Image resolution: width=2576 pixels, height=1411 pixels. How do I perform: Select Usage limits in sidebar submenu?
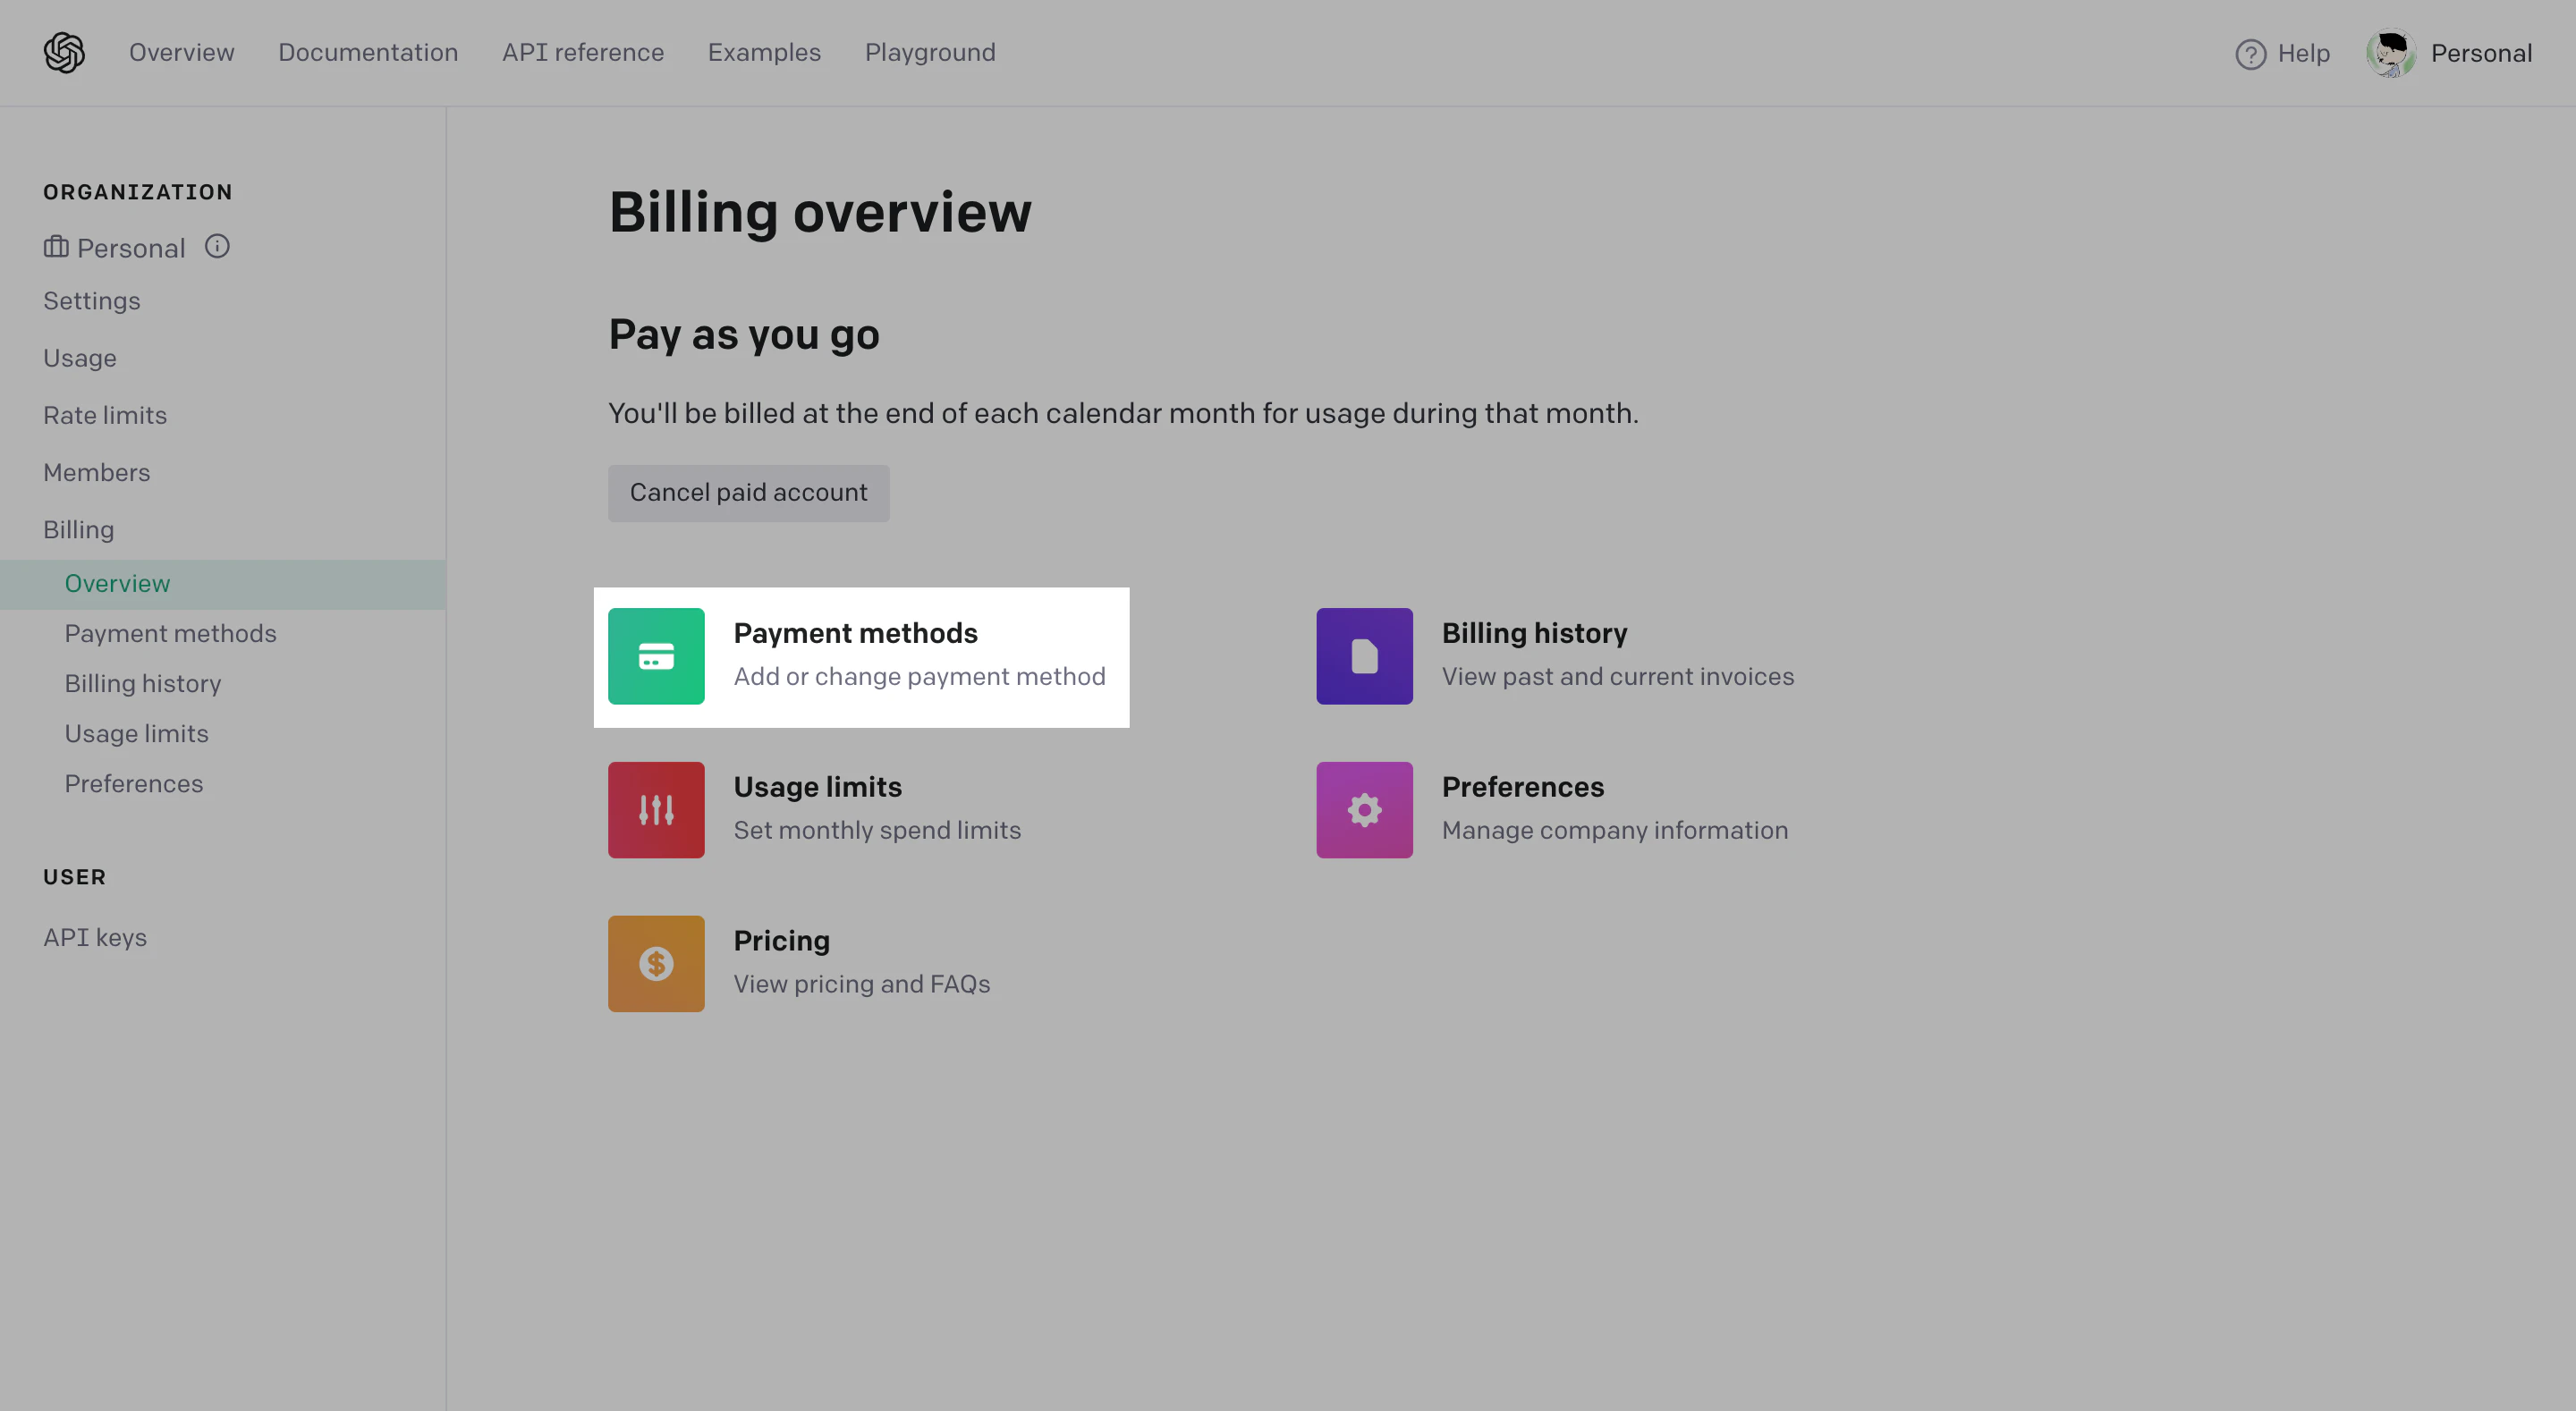[137, 734]
